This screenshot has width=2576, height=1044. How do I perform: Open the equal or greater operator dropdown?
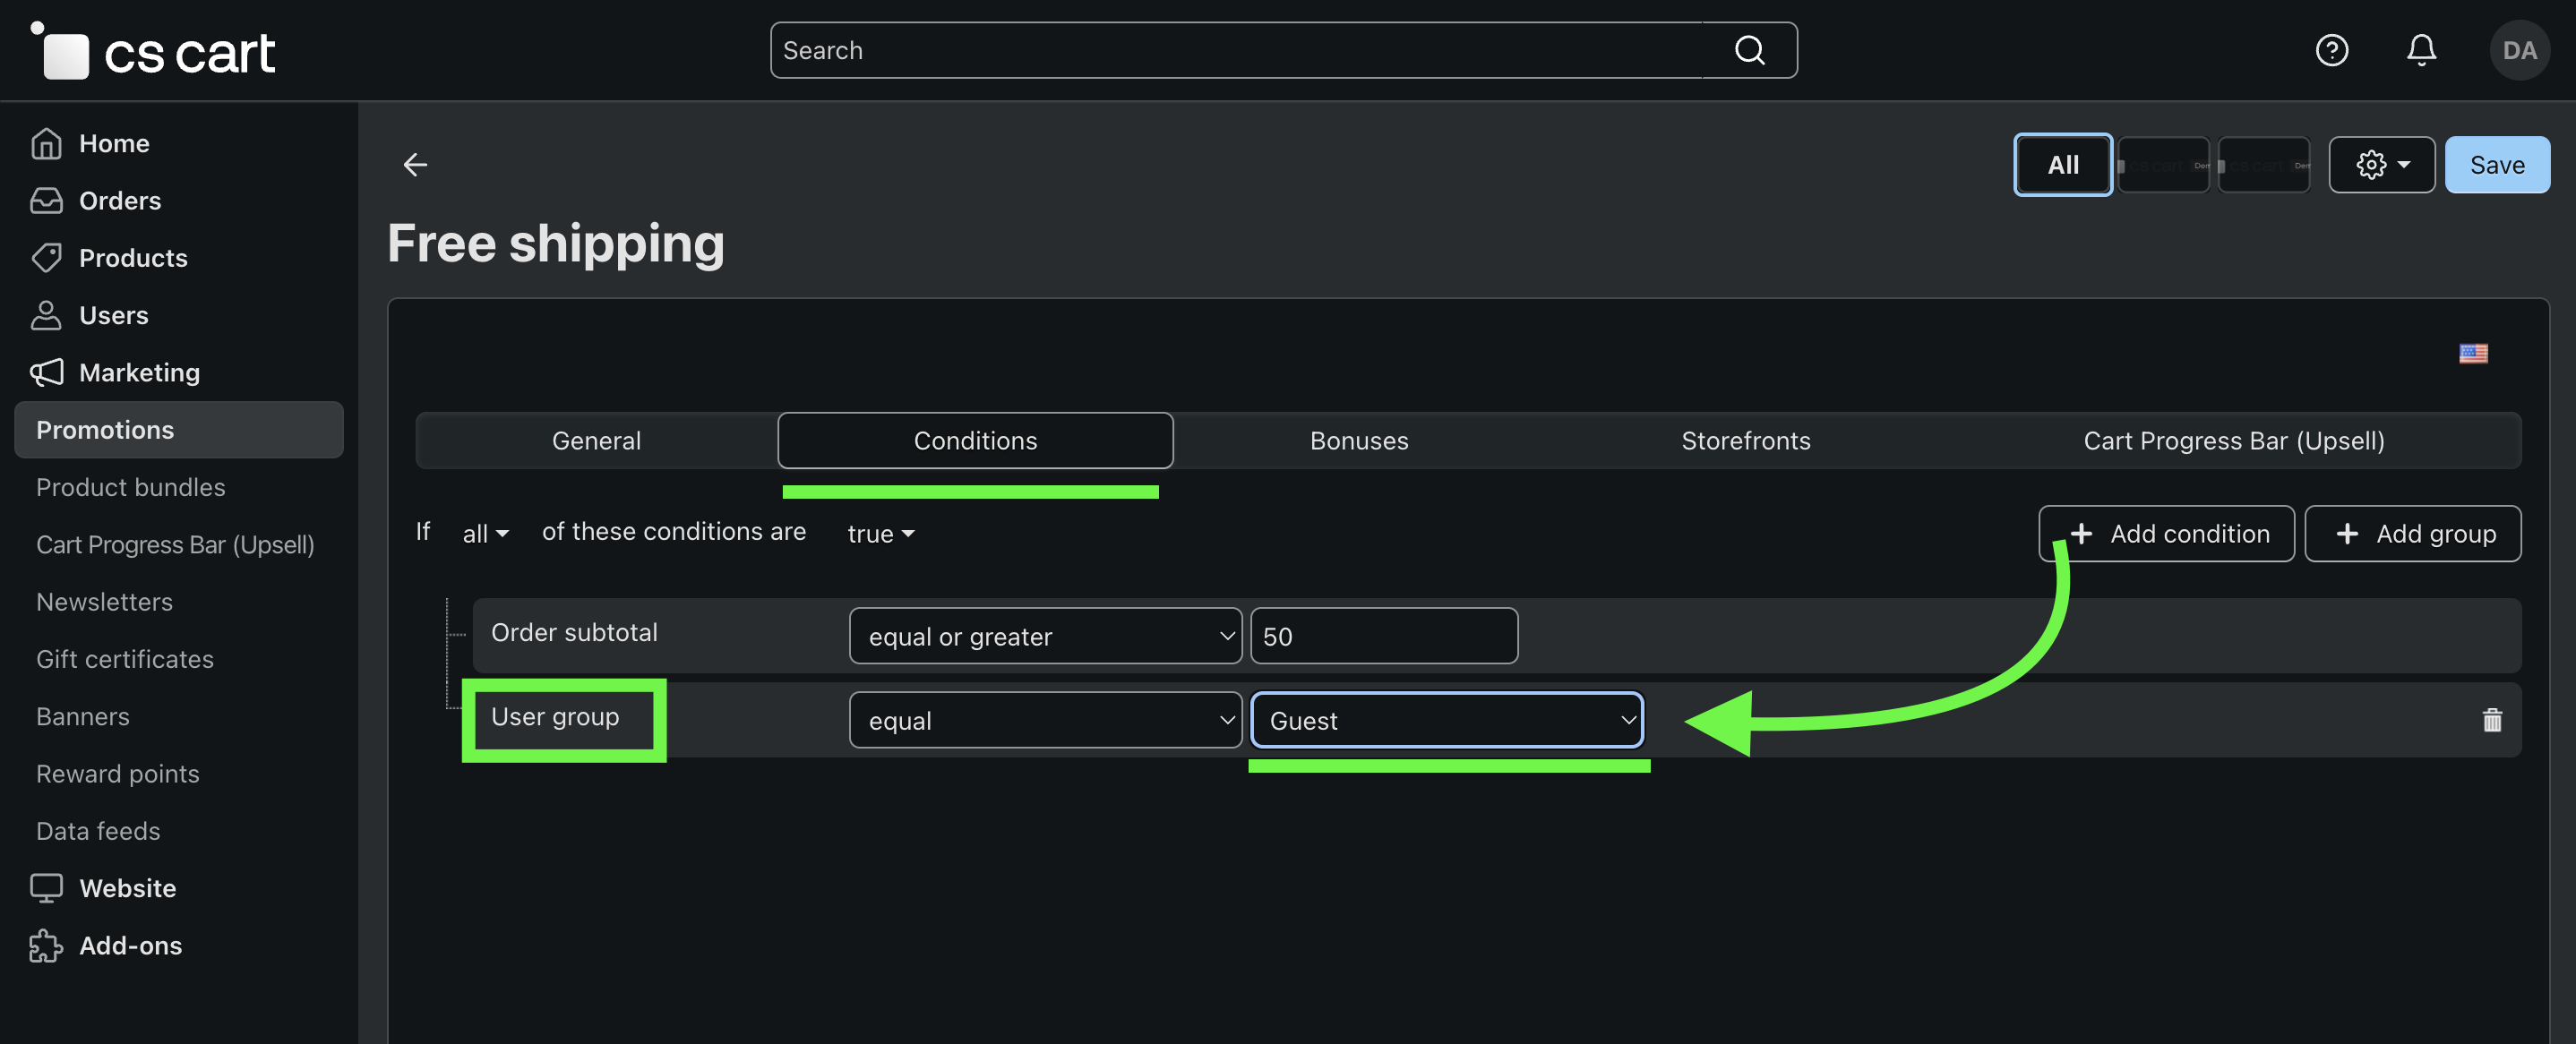[1045, 636]
